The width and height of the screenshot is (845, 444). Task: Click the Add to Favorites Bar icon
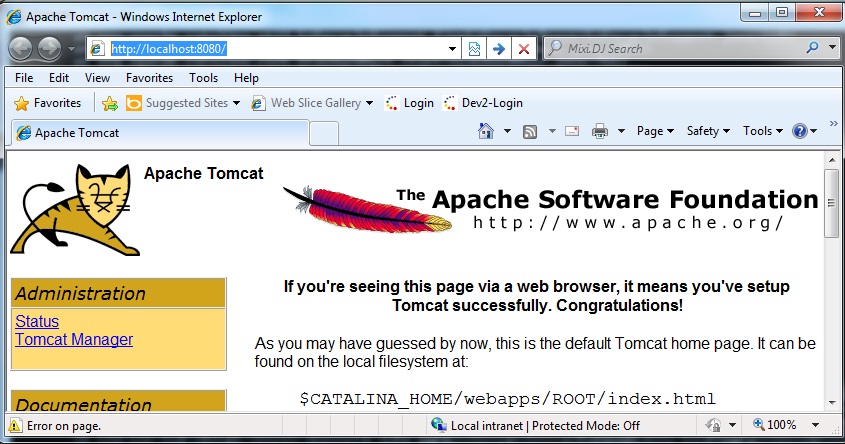110,103
